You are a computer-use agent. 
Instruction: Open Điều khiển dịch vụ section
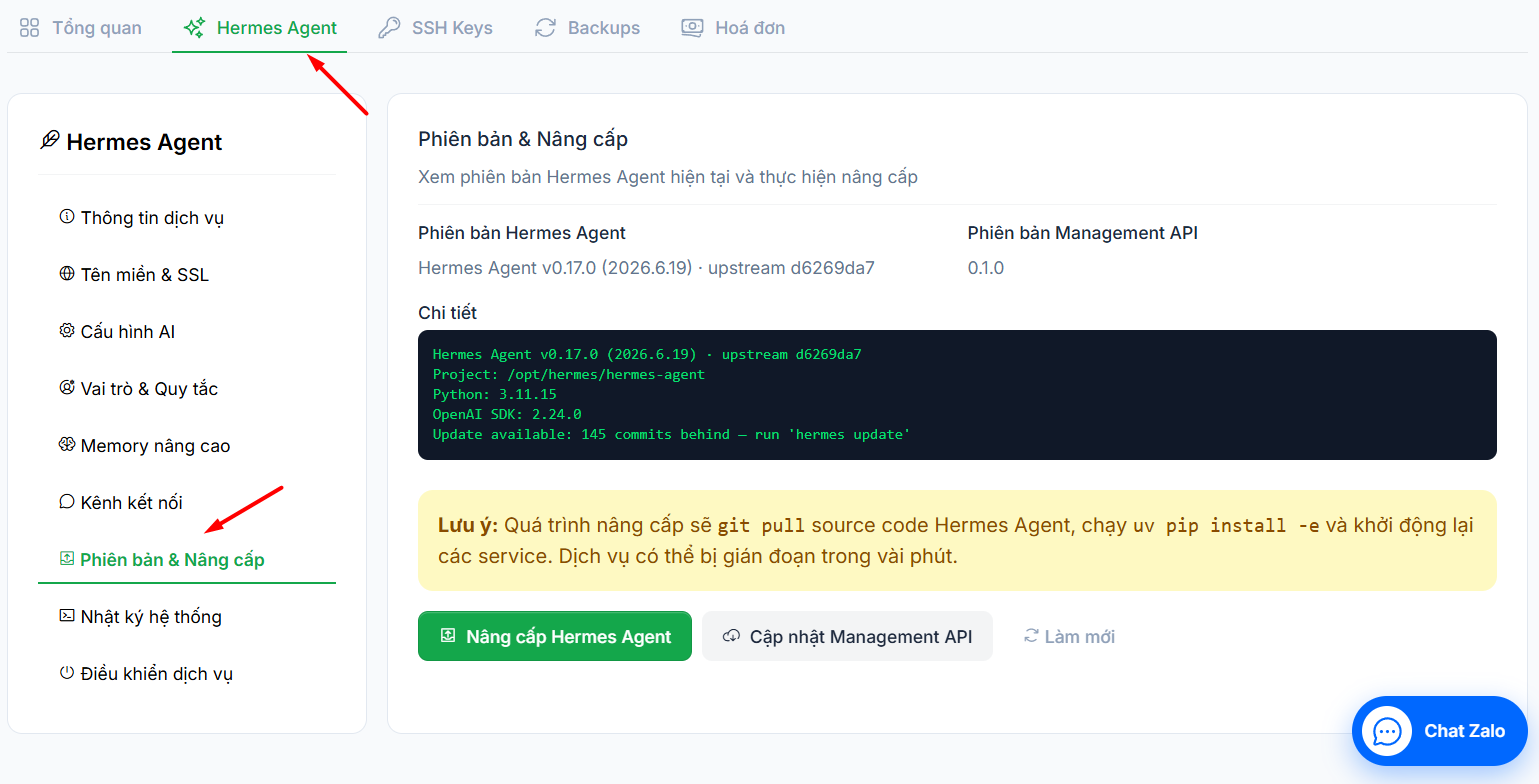click(187, 673)
